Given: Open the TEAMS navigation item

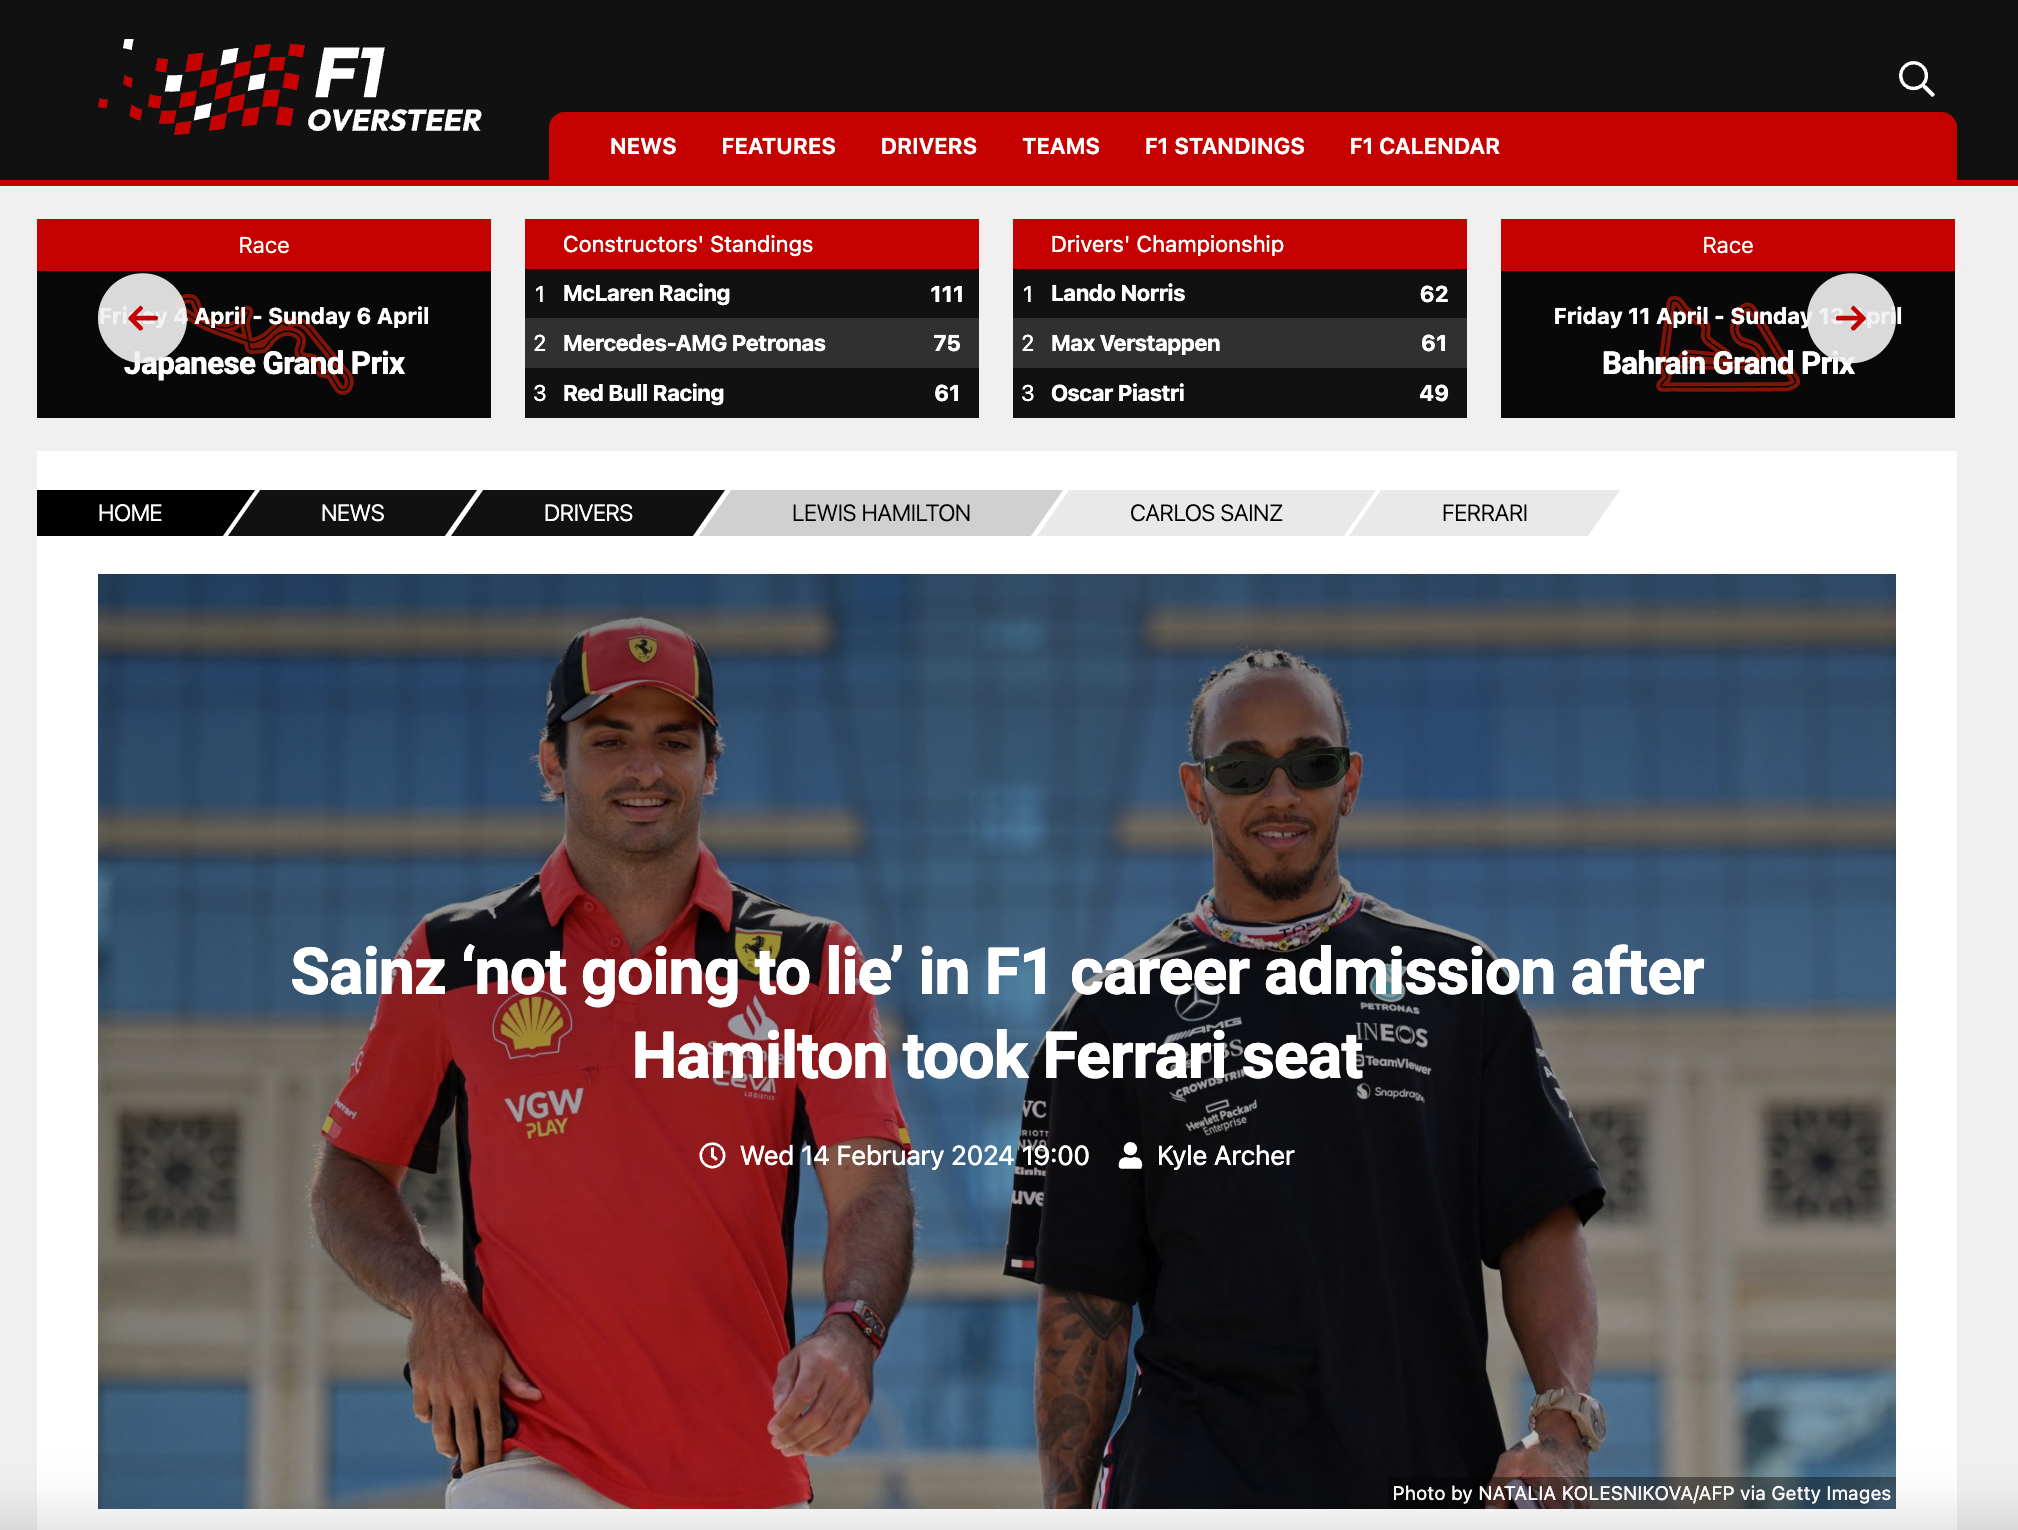Looking at the screenshot, I should tap(1060, 146).
